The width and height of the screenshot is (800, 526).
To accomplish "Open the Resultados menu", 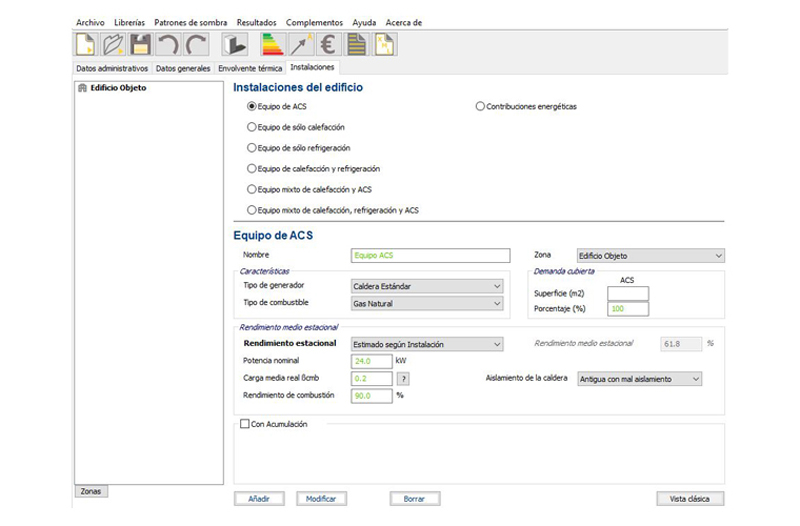I will [x=257, y=22].
